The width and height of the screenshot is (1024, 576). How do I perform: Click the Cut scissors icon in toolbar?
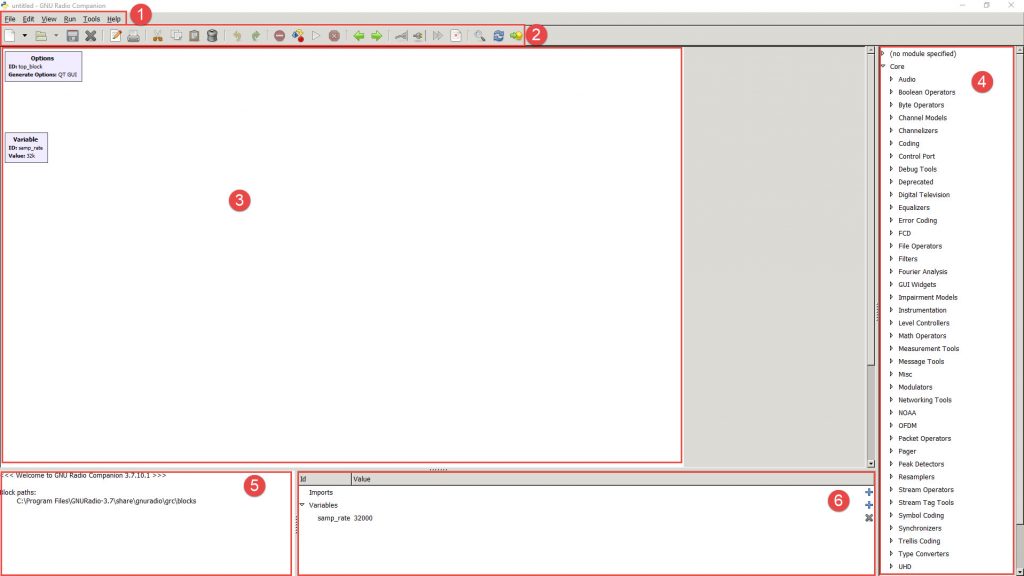[x=157, y=36]
